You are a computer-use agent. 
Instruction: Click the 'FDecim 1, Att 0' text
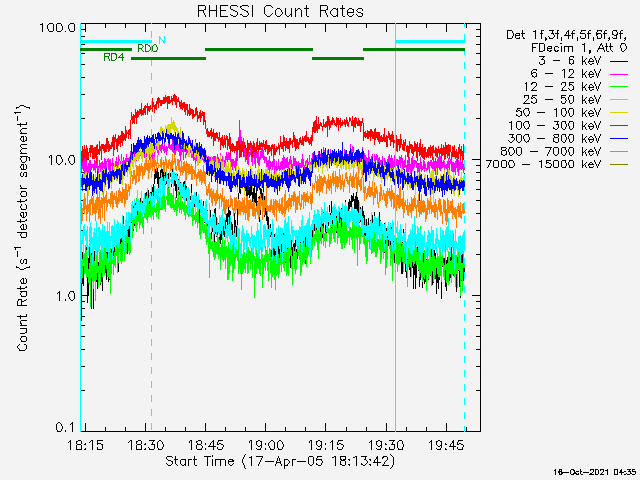pos(579,48)
